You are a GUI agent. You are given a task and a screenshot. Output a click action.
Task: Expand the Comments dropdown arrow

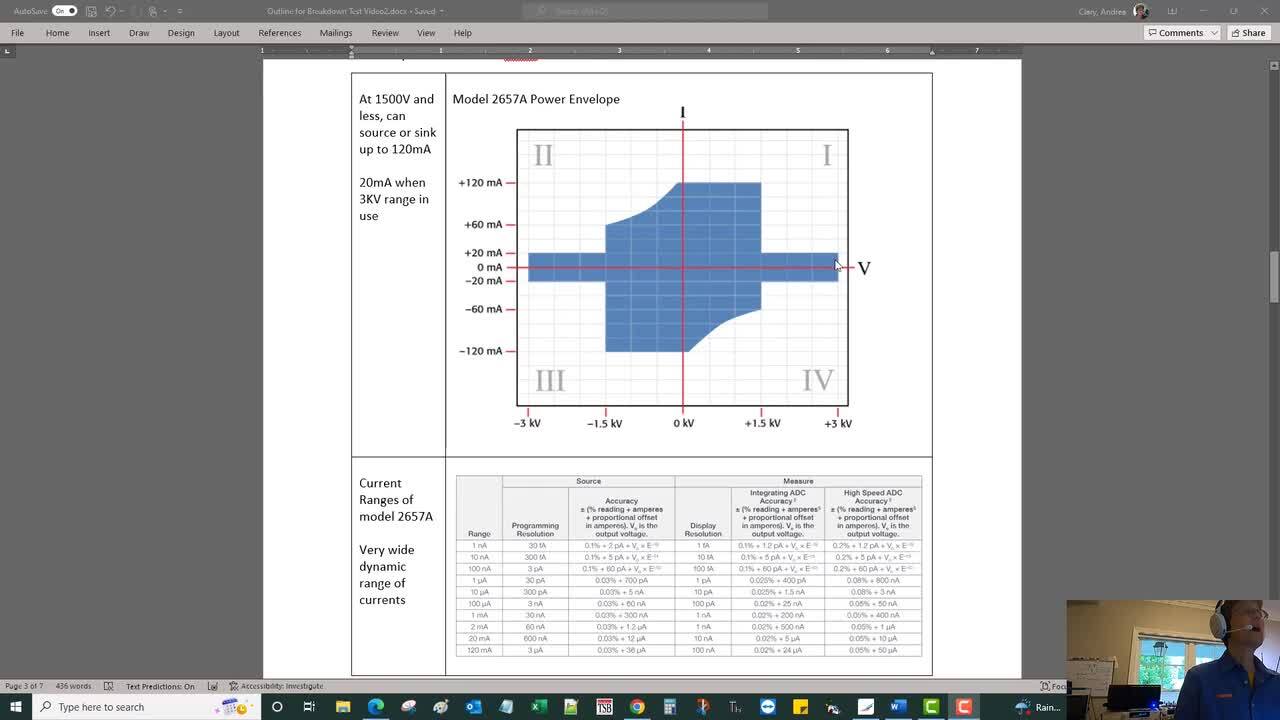(x=1214, y=33)
